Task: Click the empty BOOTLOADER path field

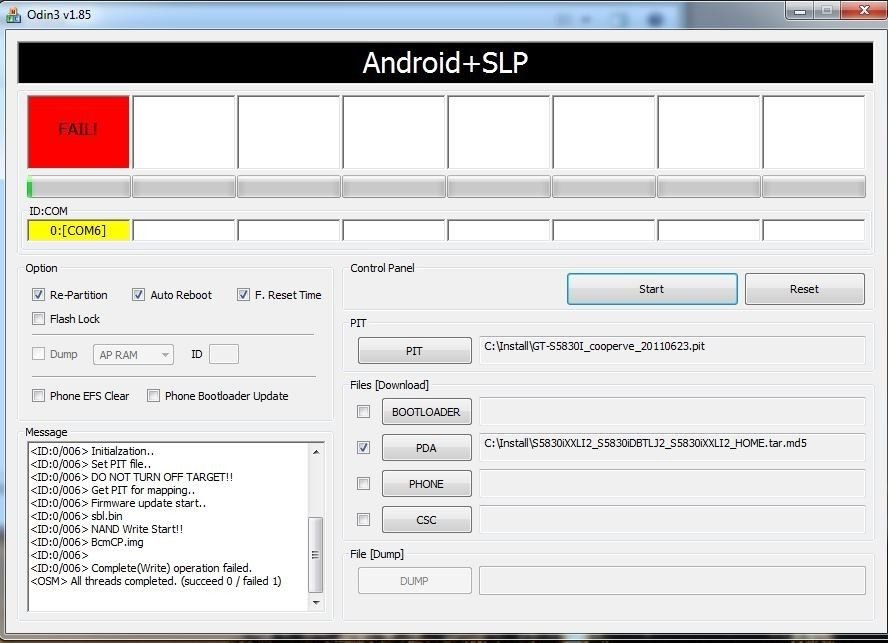Action: click(x=672, y=411)
